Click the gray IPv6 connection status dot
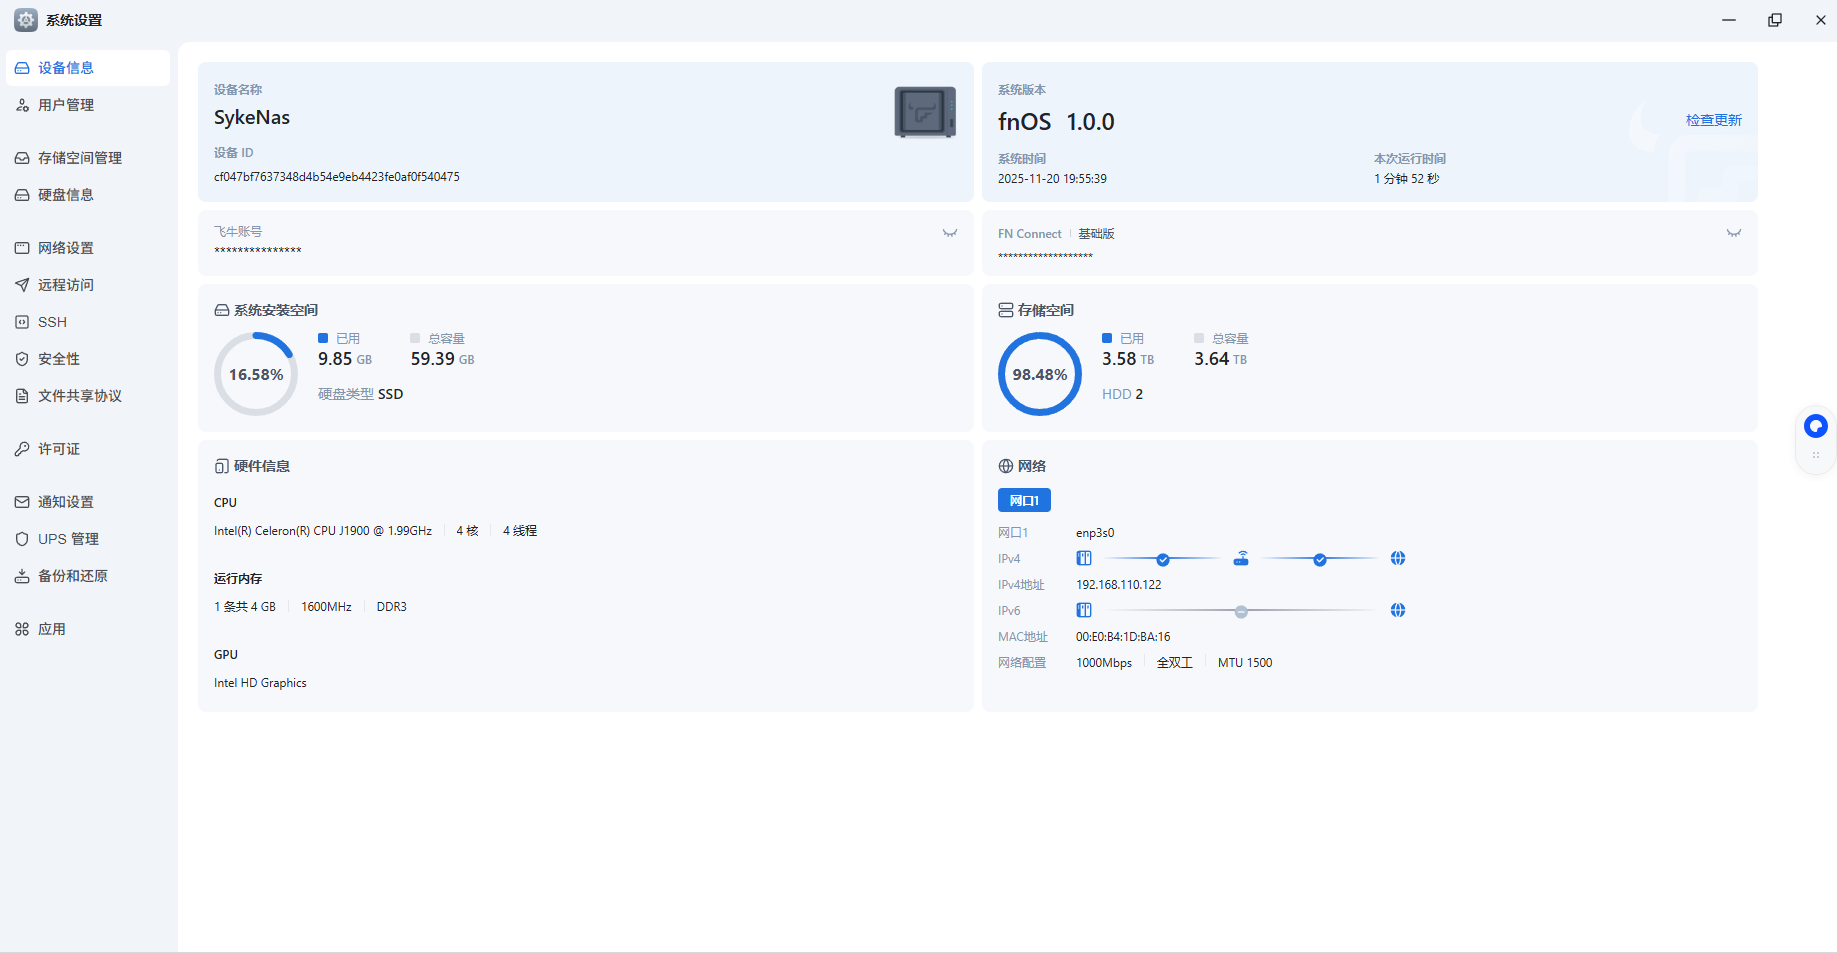1837x953 pixels. pyautogui.click(x=1241, y=612)
